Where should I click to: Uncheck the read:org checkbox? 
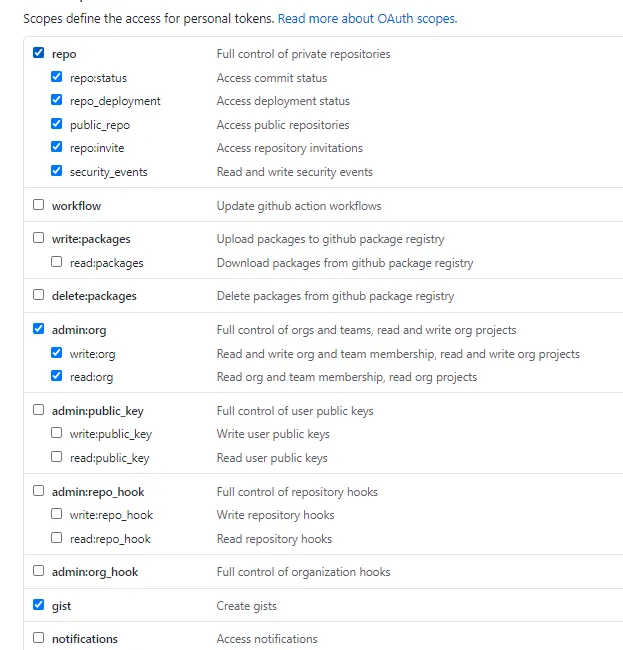[57, 377]
